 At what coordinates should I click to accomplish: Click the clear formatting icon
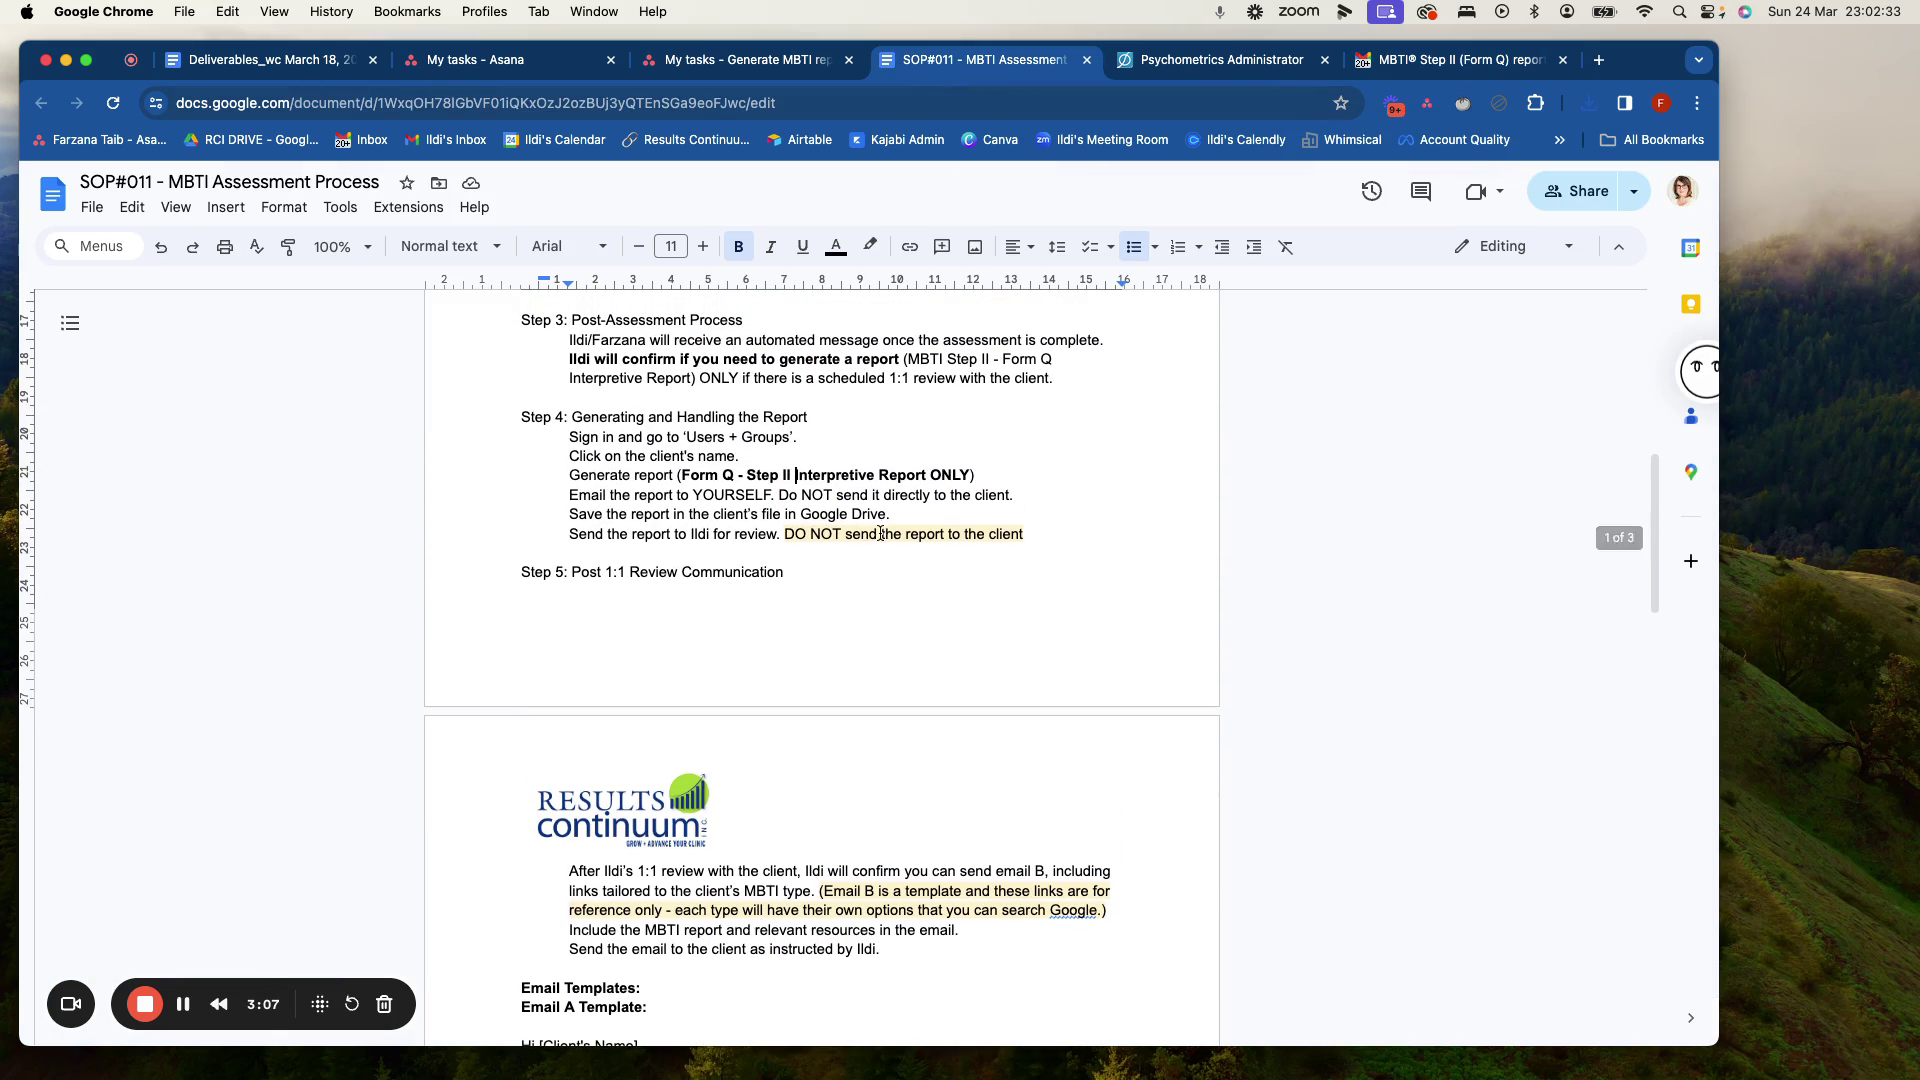click(x=1286, y=247)
